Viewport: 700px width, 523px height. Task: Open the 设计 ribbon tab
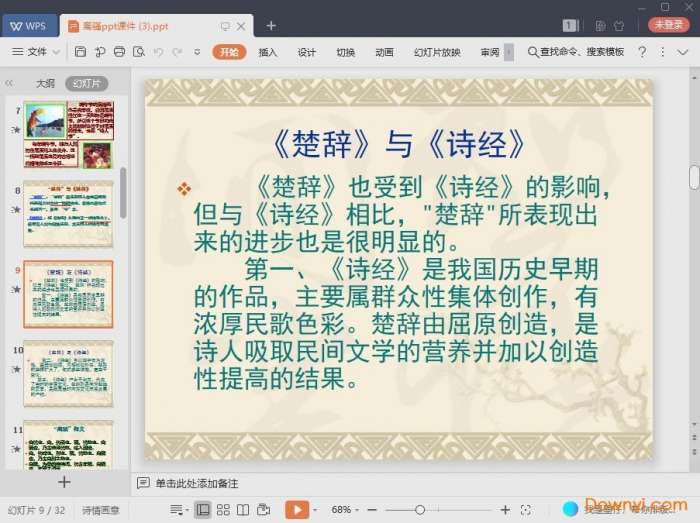point(307,52)
